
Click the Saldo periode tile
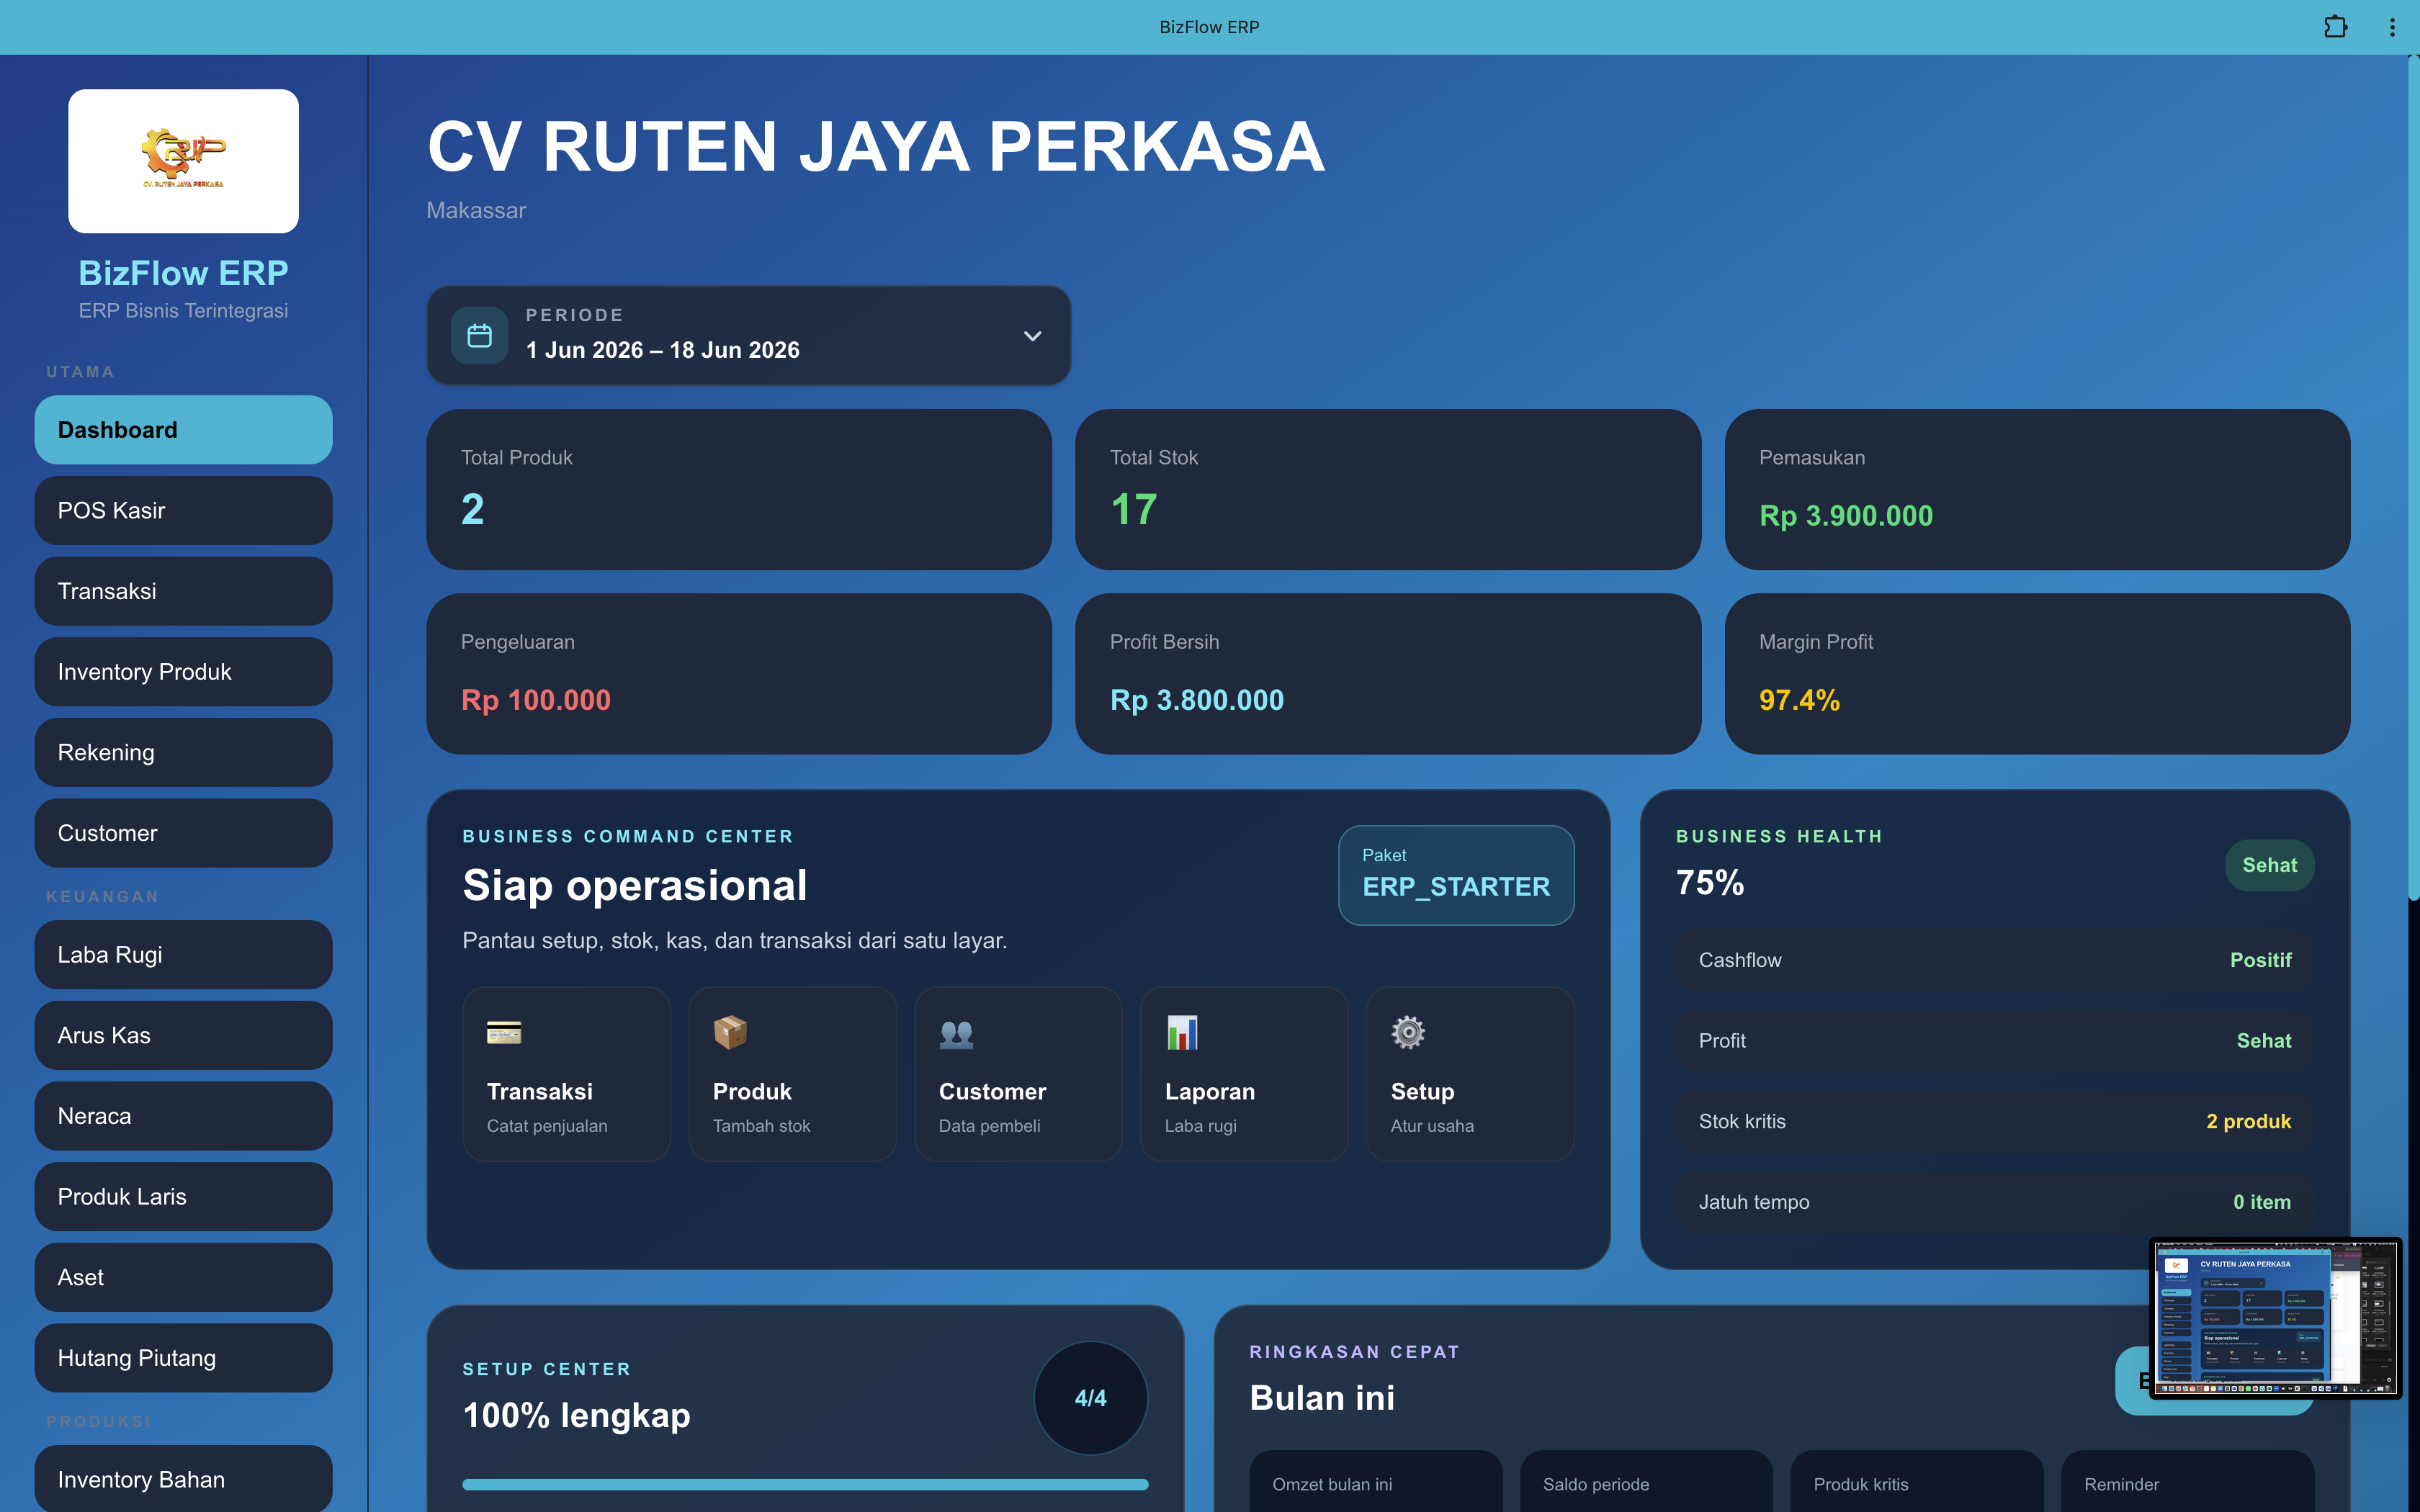coord(1646,1482)
